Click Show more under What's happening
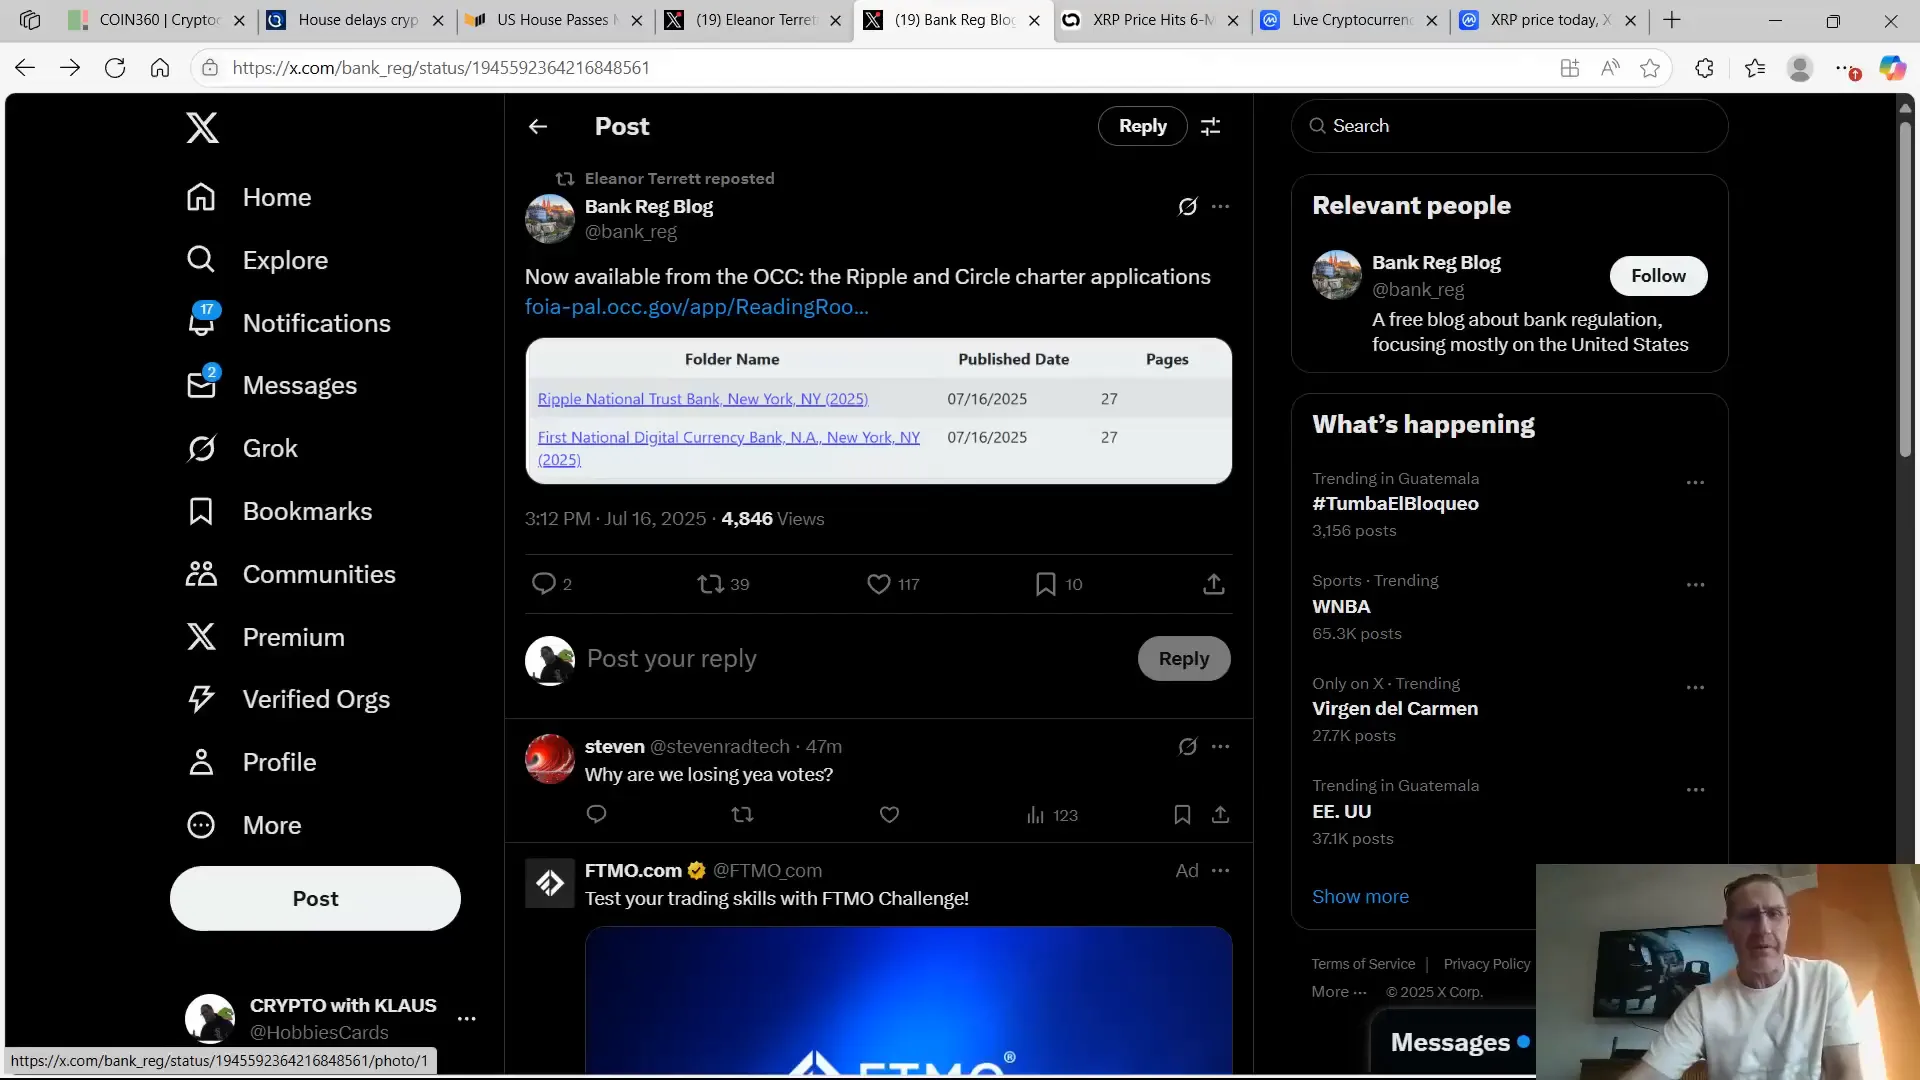 pyautogui.click(x=1360, y=897)
